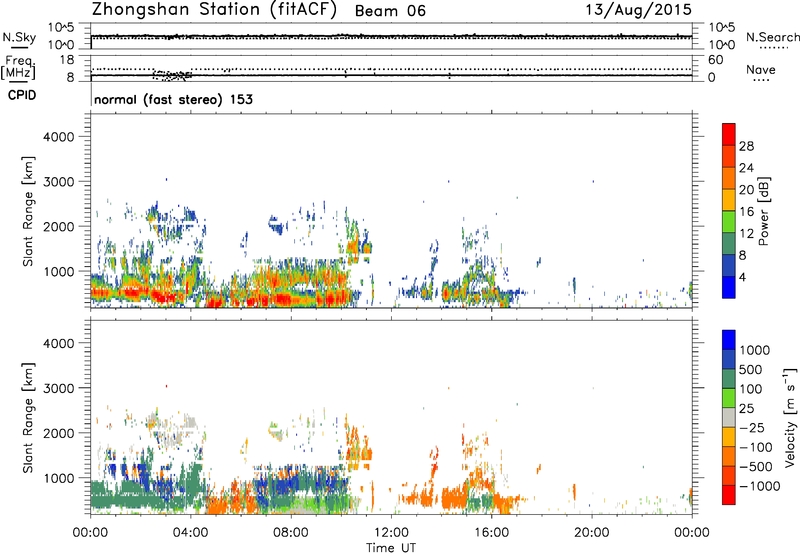Pick the yellow Power segment between 16 and 20
The height and width of the screenshot is (554, 800).
(729, 200)
